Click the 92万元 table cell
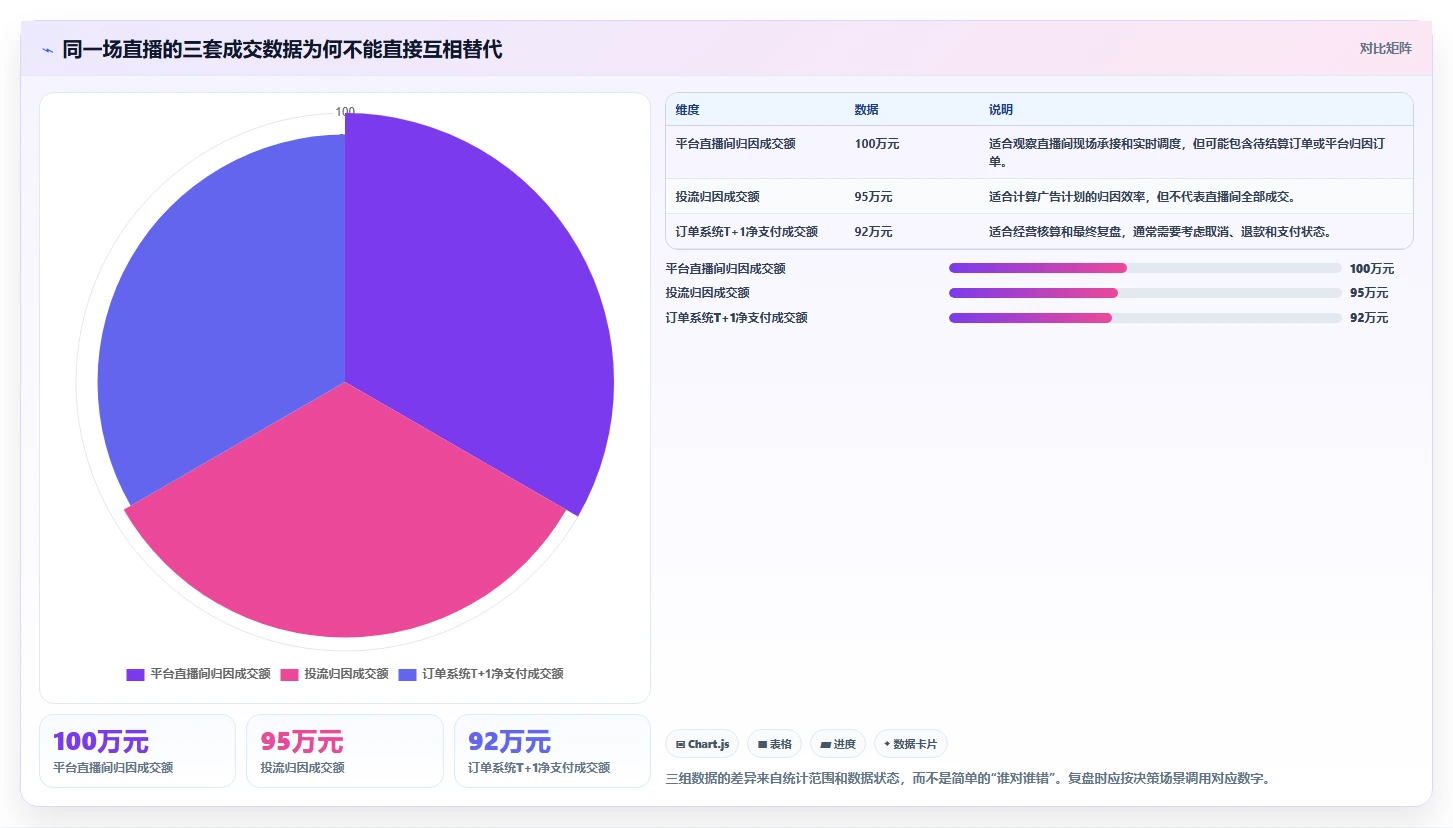 point(873,231)
